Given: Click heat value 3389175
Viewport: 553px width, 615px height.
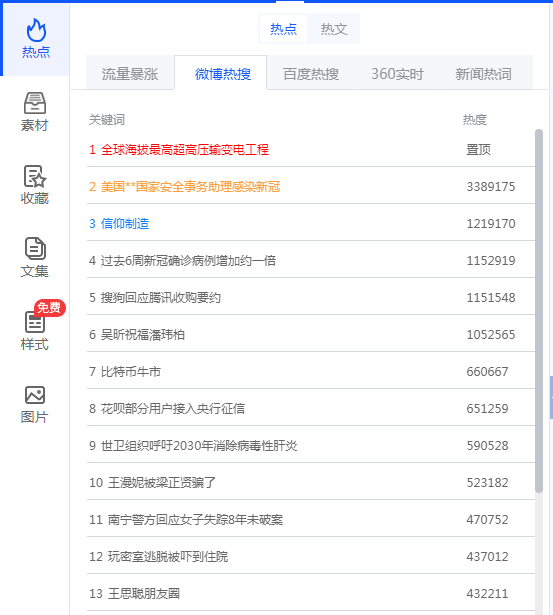Looking at the screenshot, I should (x=491, y=187).
